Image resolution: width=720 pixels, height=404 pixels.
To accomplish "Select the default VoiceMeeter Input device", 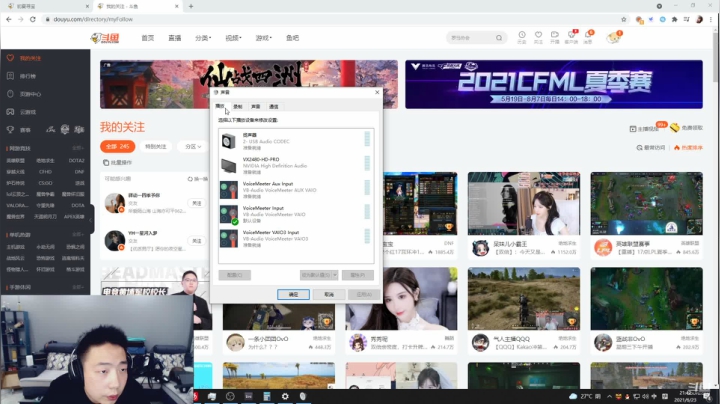I will point(296,214).
